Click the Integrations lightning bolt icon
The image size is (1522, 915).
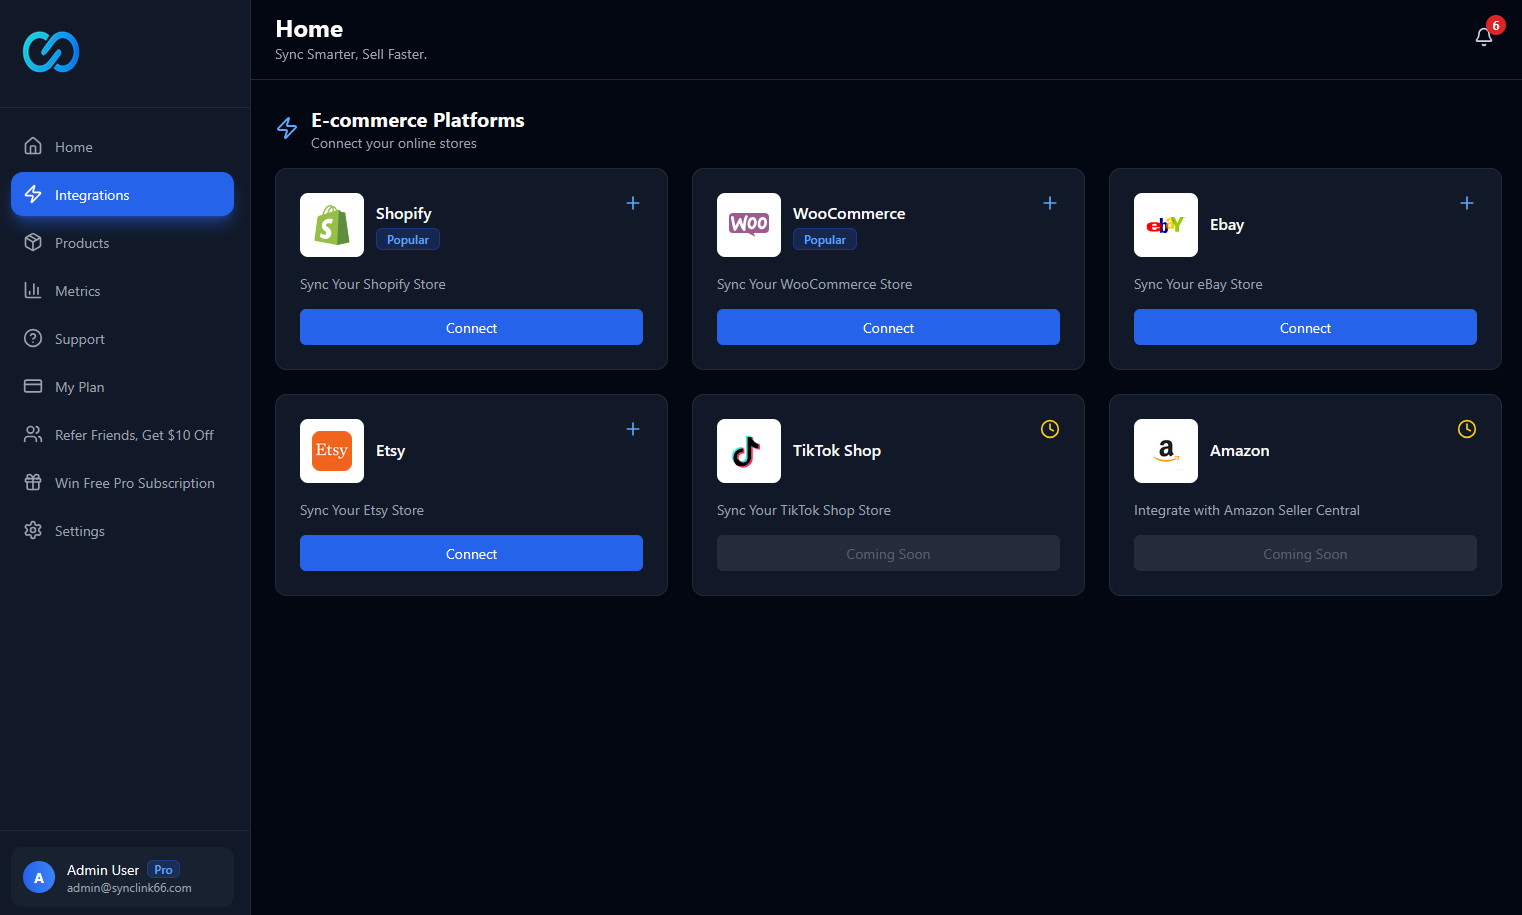[33, 194]
